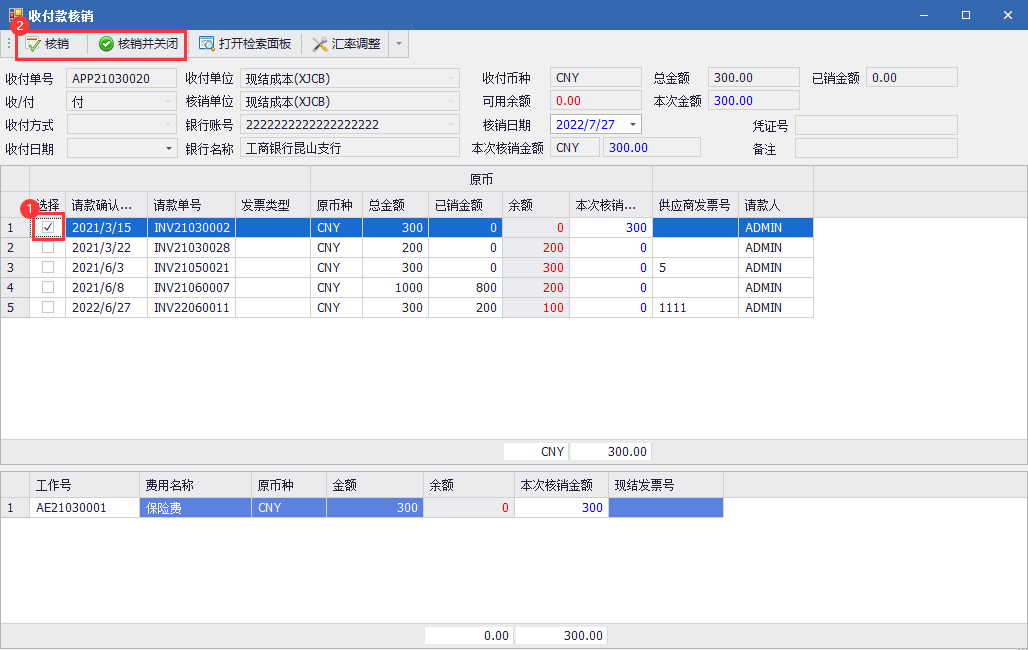Image resolution: width=1028 pixels, height=650 pixels.
Task: Click the 本次核销金额 value 300.00 field
Action: coord(650,148)
